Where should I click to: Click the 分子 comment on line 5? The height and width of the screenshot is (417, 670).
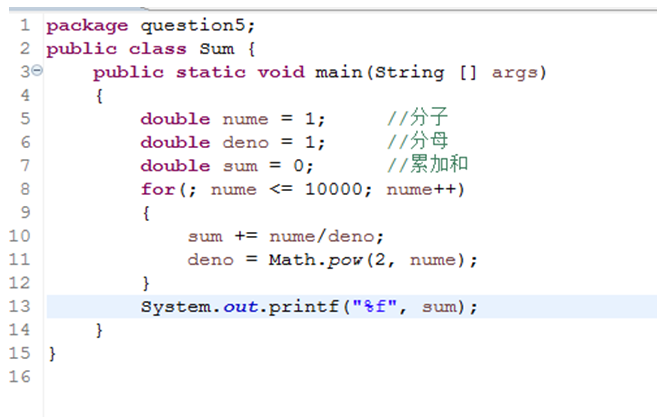coord(418,119)
